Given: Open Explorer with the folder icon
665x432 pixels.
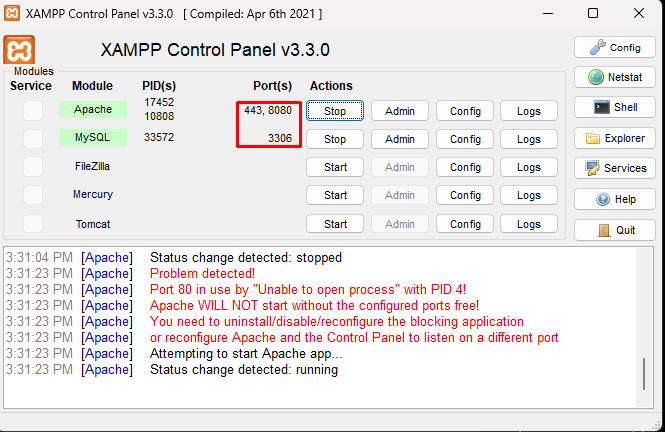Looking at the screenshot, I should point(615,138).
